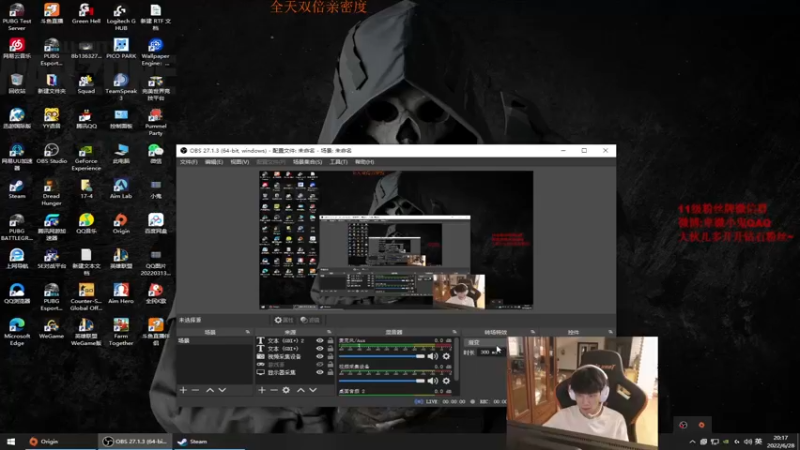Select Microsoft Edge desktop shortcut
800x450 pixels.
click(x=17, y=332)
